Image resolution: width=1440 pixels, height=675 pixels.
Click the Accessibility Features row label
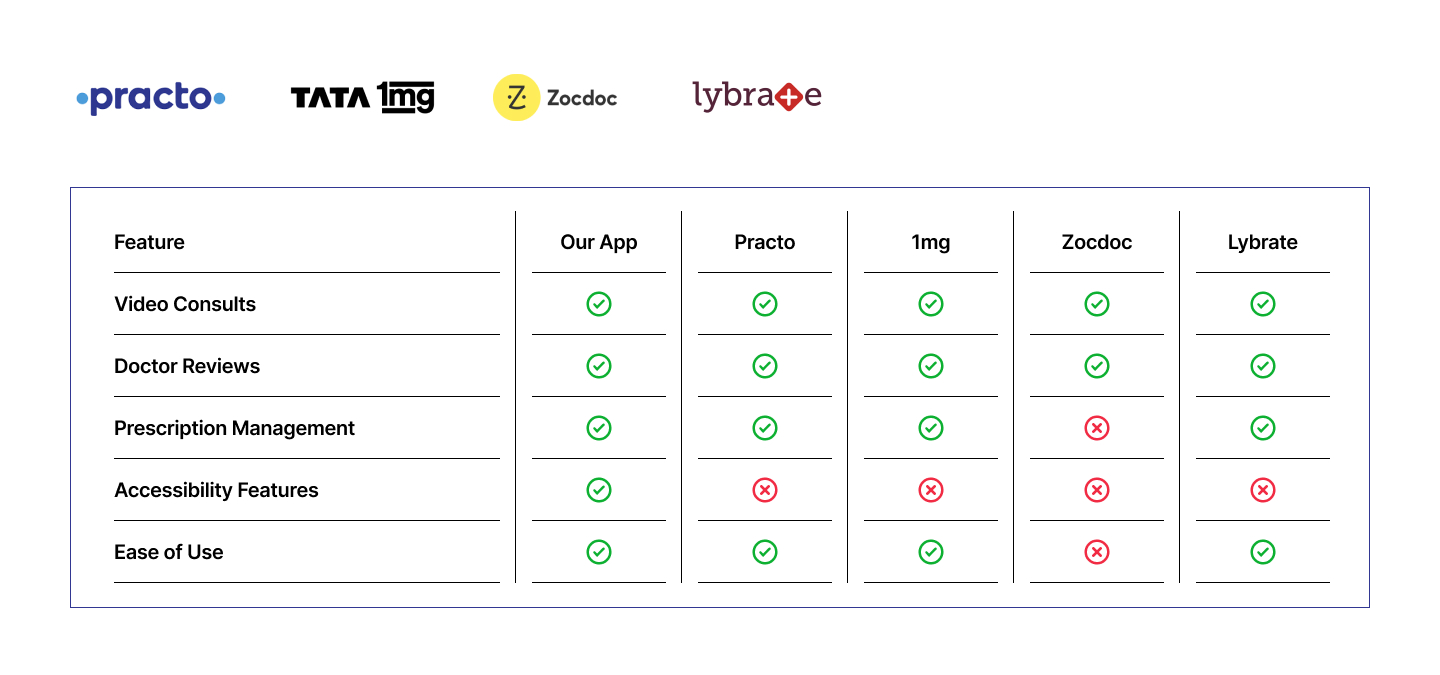pos(216,490)
